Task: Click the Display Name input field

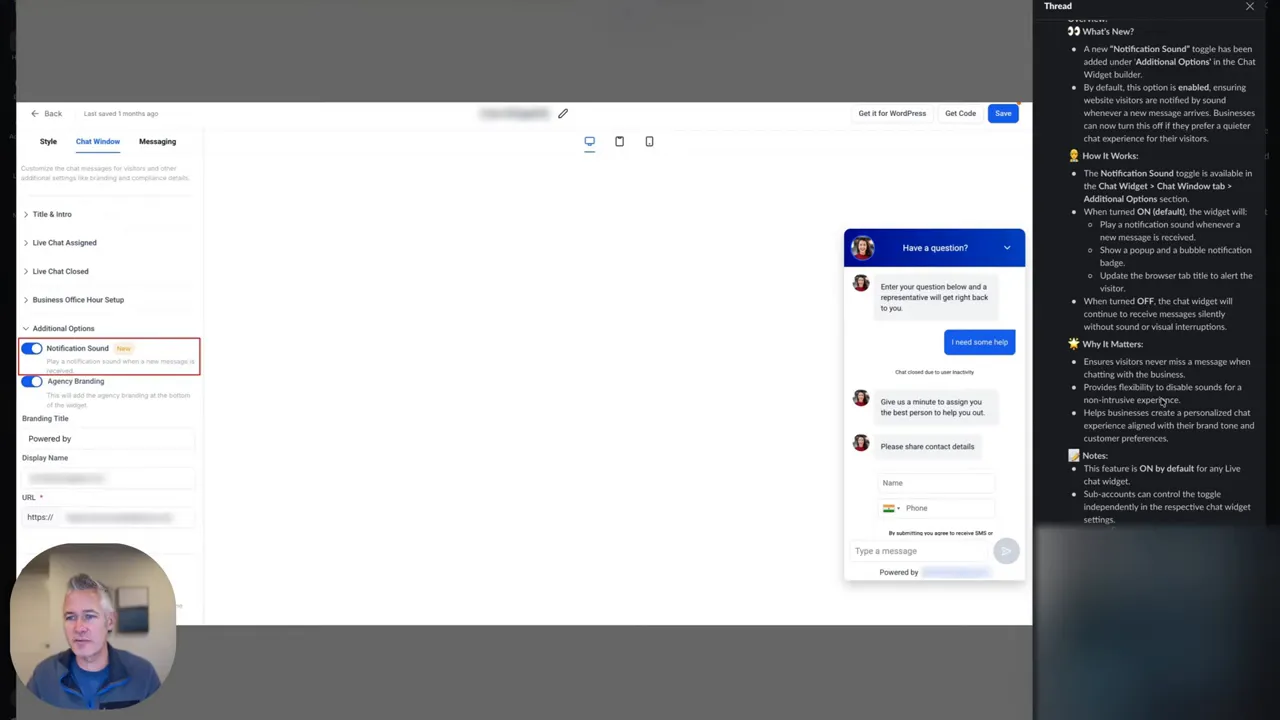Action: (x=108, y=478)
